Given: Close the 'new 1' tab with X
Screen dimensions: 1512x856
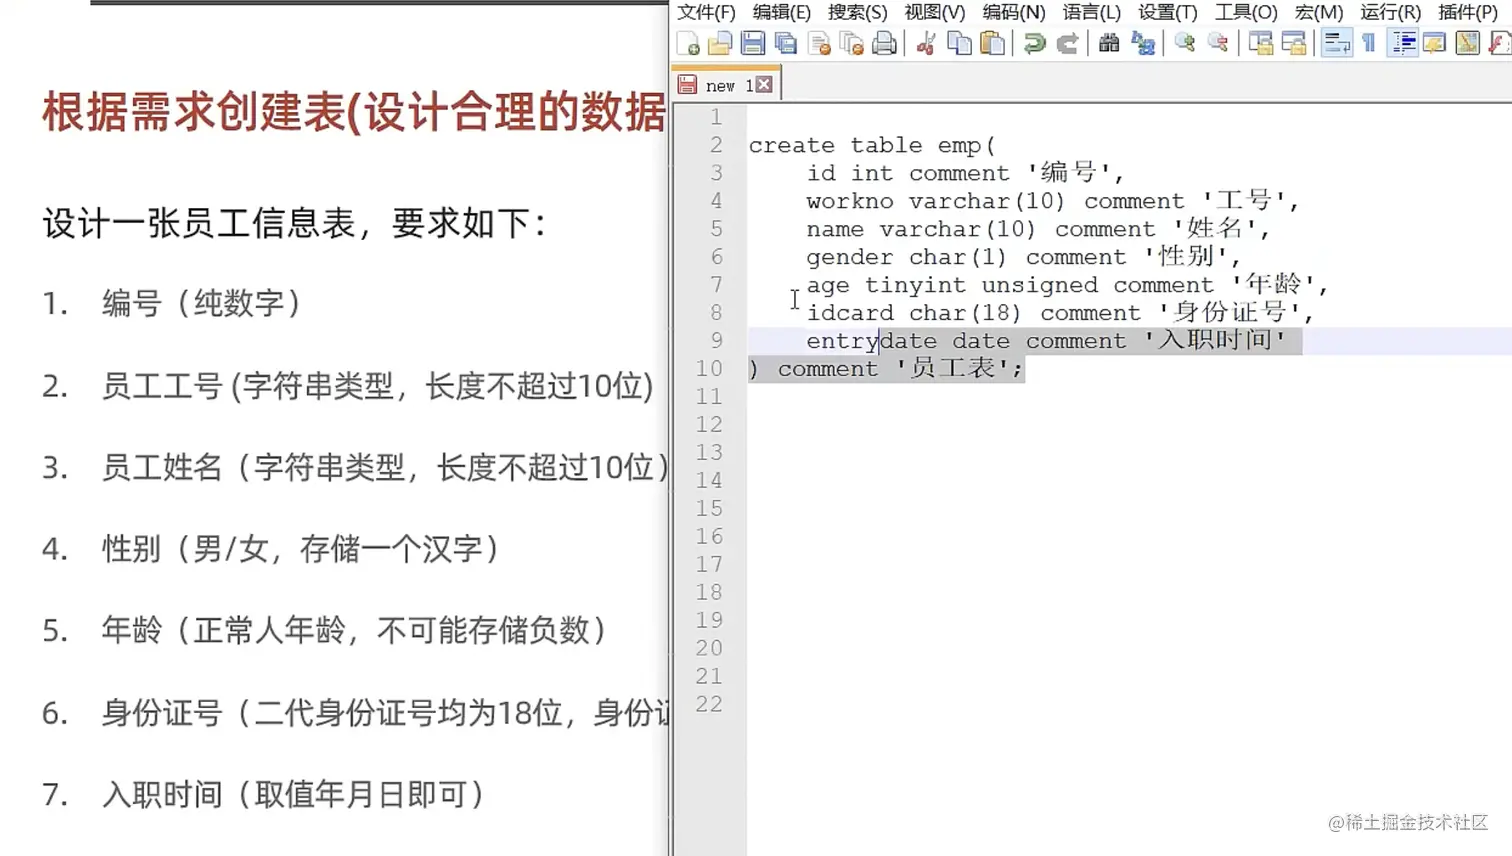Looking at the screenshot, I should pyautogui.click(x=764, y=85).
